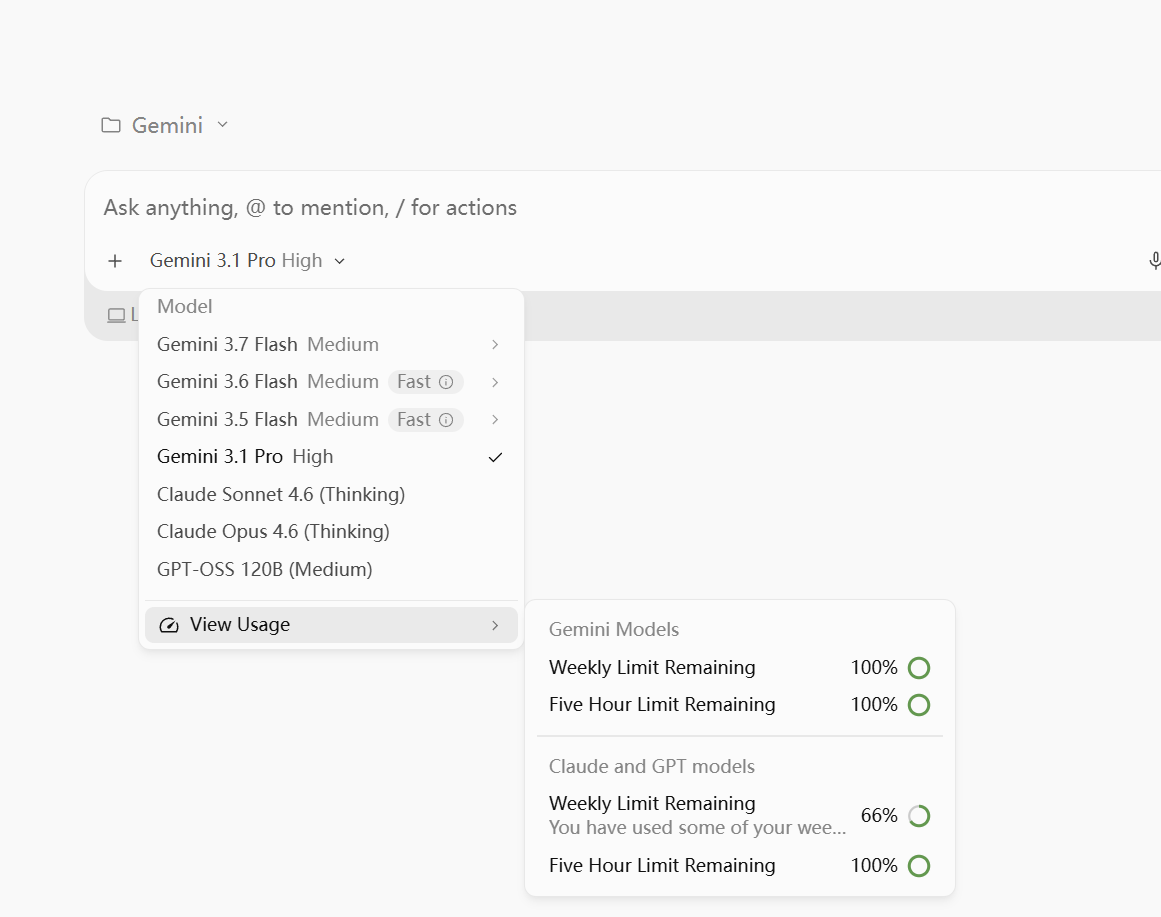The image size is (1161, 917).
Task: Click Gemini Weekly Limit green ring indicator
Action: (919, 668)
